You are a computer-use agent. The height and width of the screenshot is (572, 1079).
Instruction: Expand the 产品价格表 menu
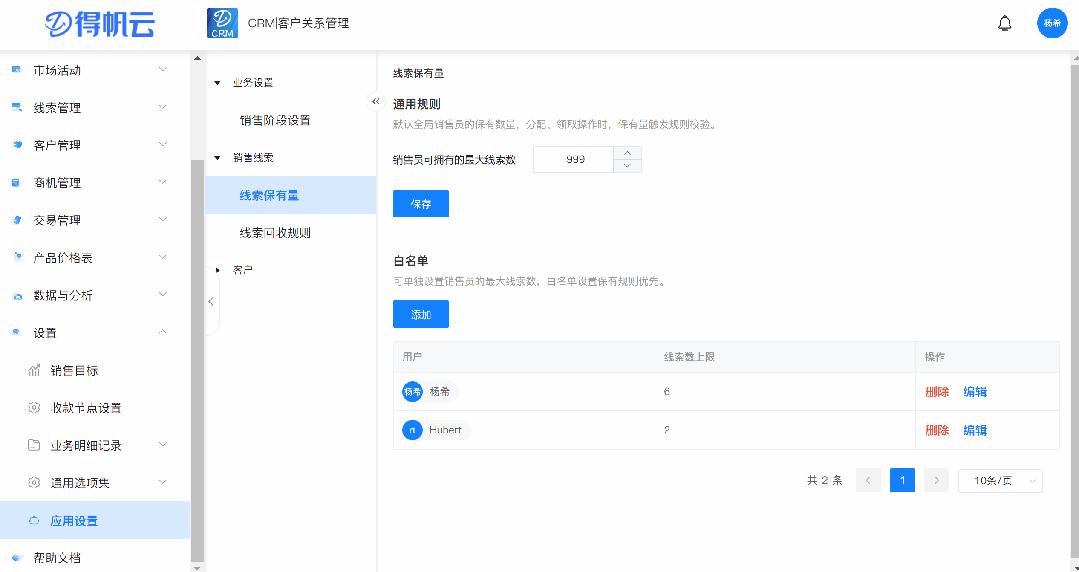(162, 257)
